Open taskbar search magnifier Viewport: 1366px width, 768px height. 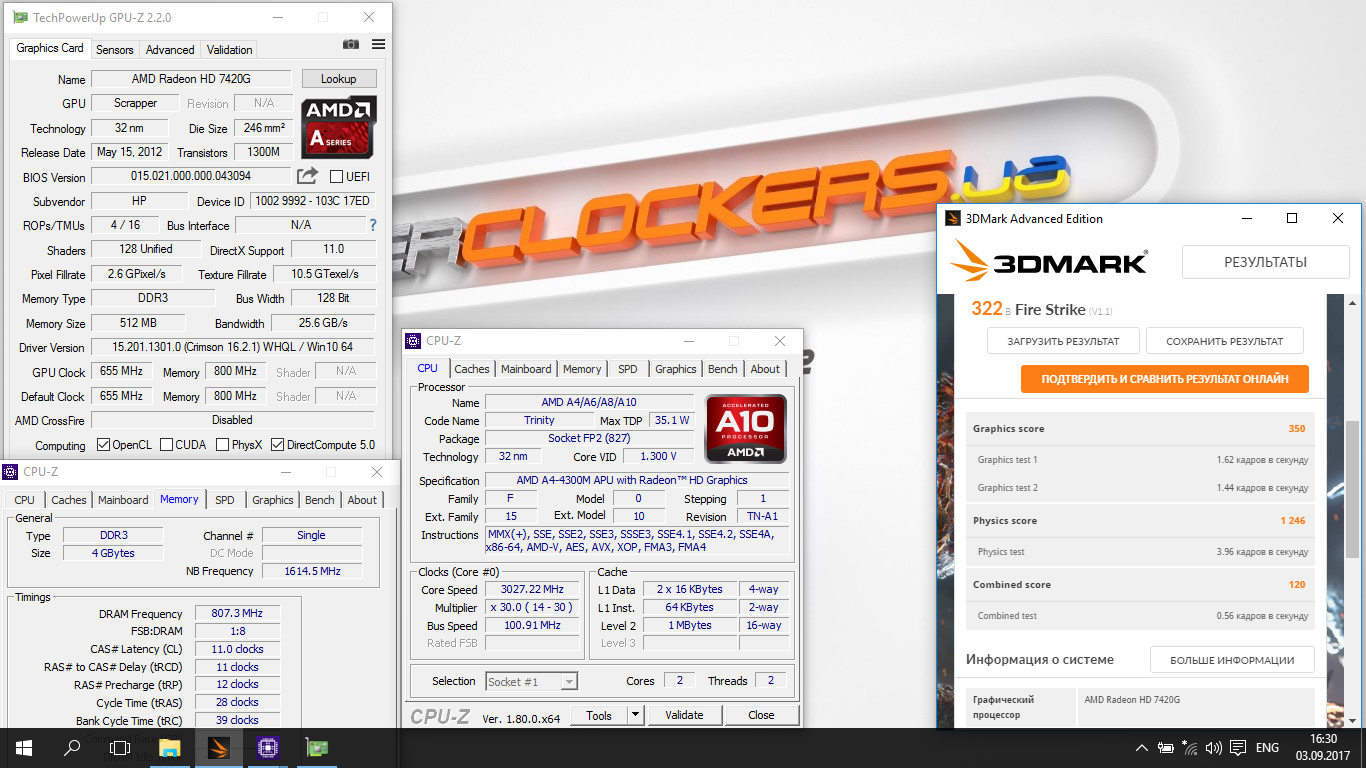tap(72, 747)
